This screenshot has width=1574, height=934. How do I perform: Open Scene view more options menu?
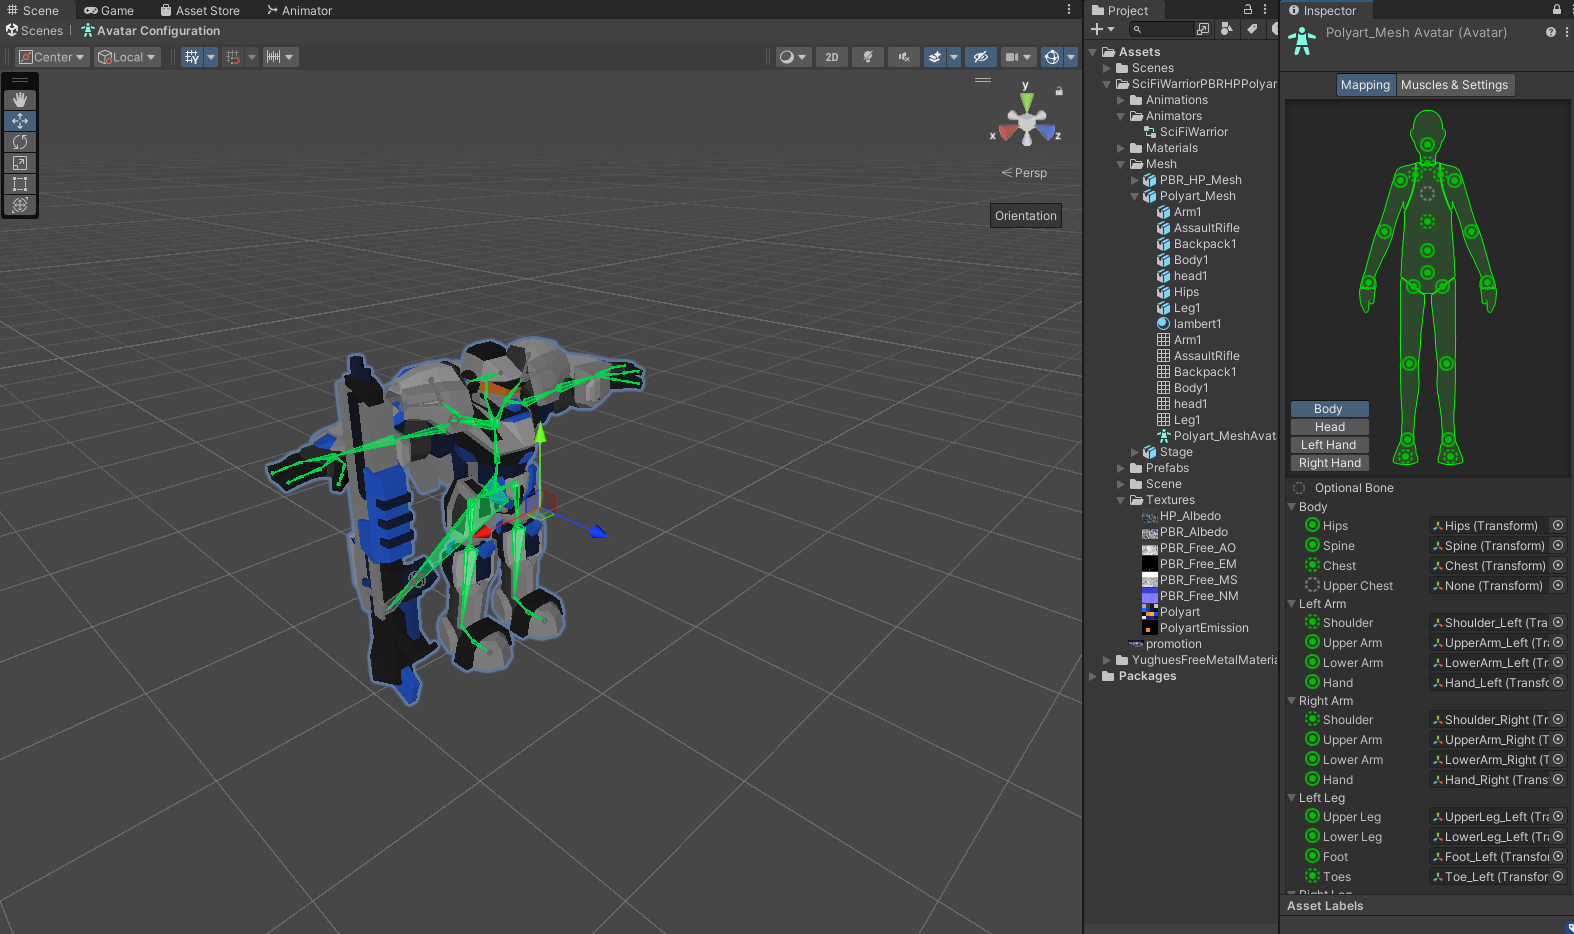(x=1069, y=10)
